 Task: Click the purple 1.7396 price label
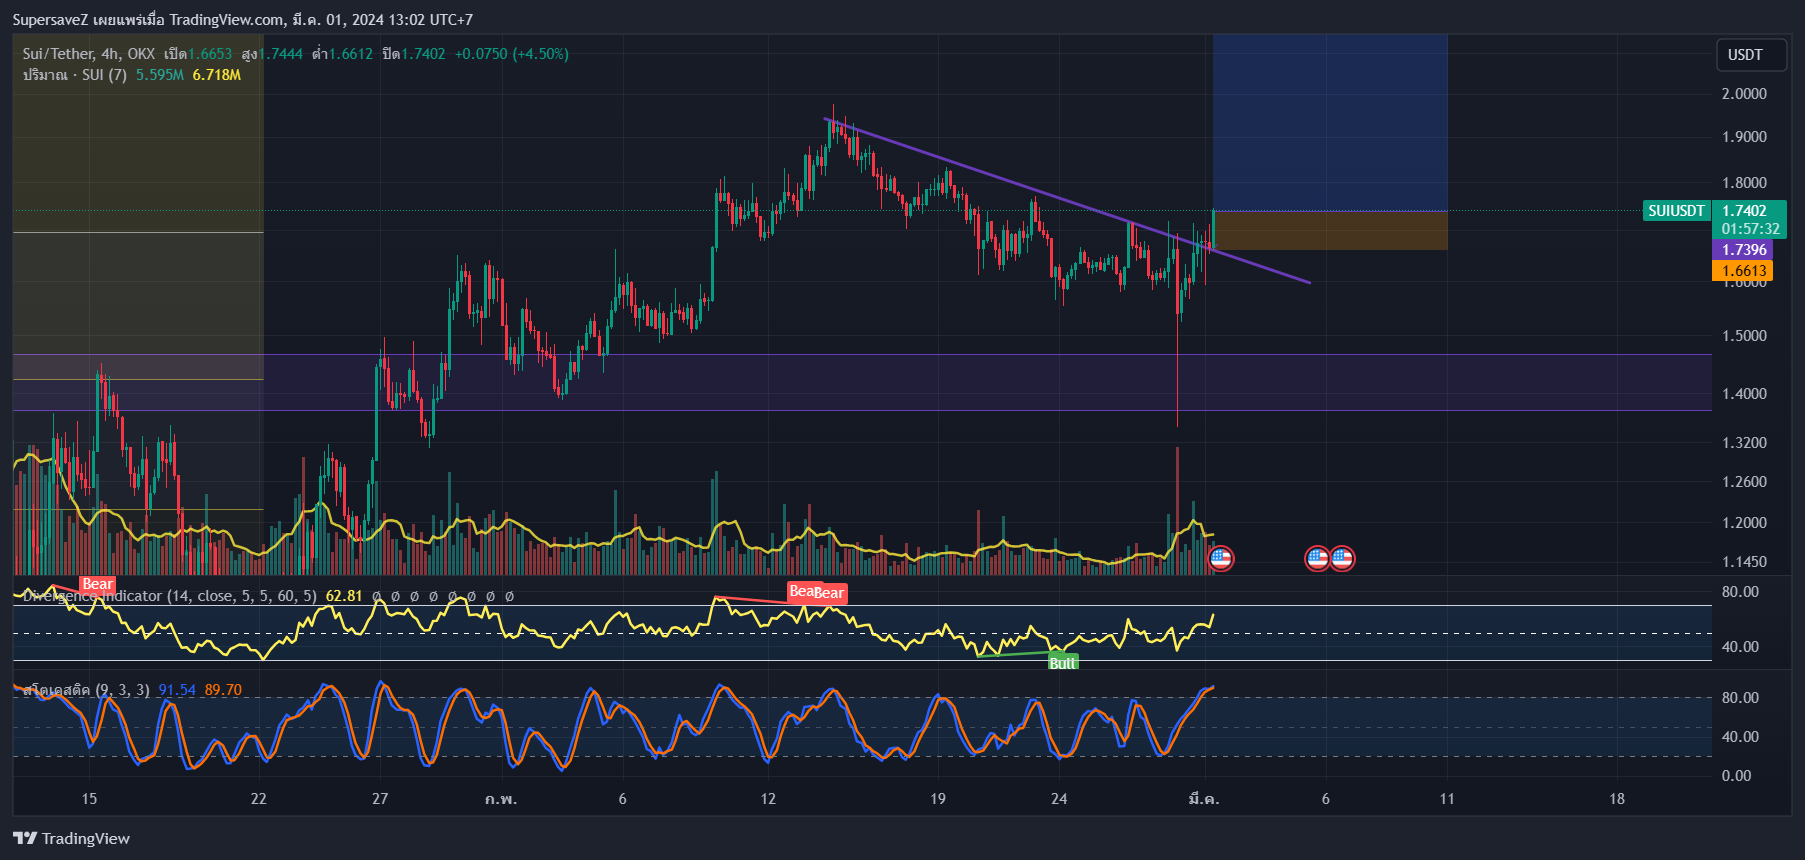pos(1744,250)
